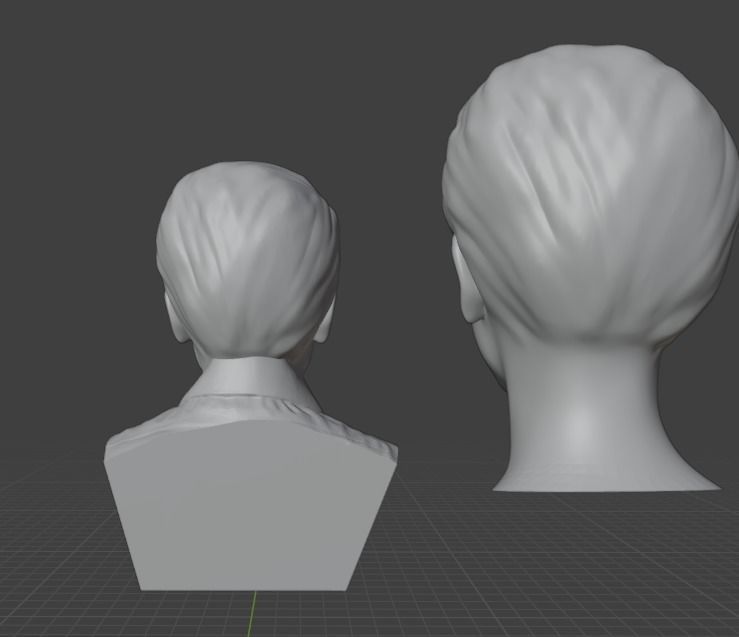This screenshot has height=637, width=739.
Task: Select the bust model with shoulders base
Action: [x=251, y=377]
